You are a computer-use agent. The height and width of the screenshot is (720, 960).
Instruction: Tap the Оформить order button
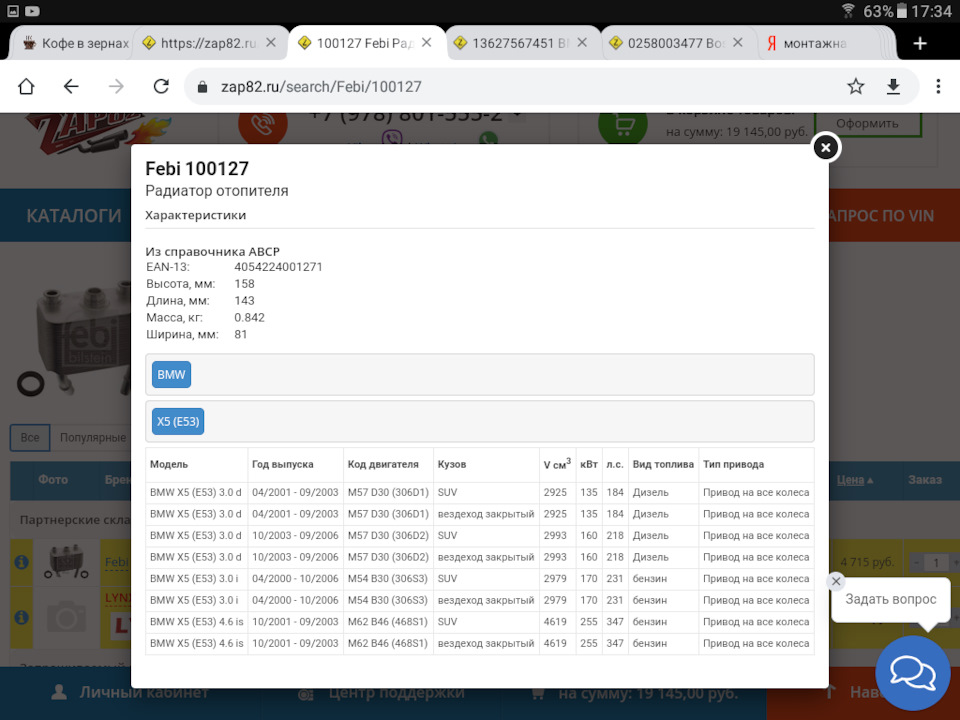point(868,123)
